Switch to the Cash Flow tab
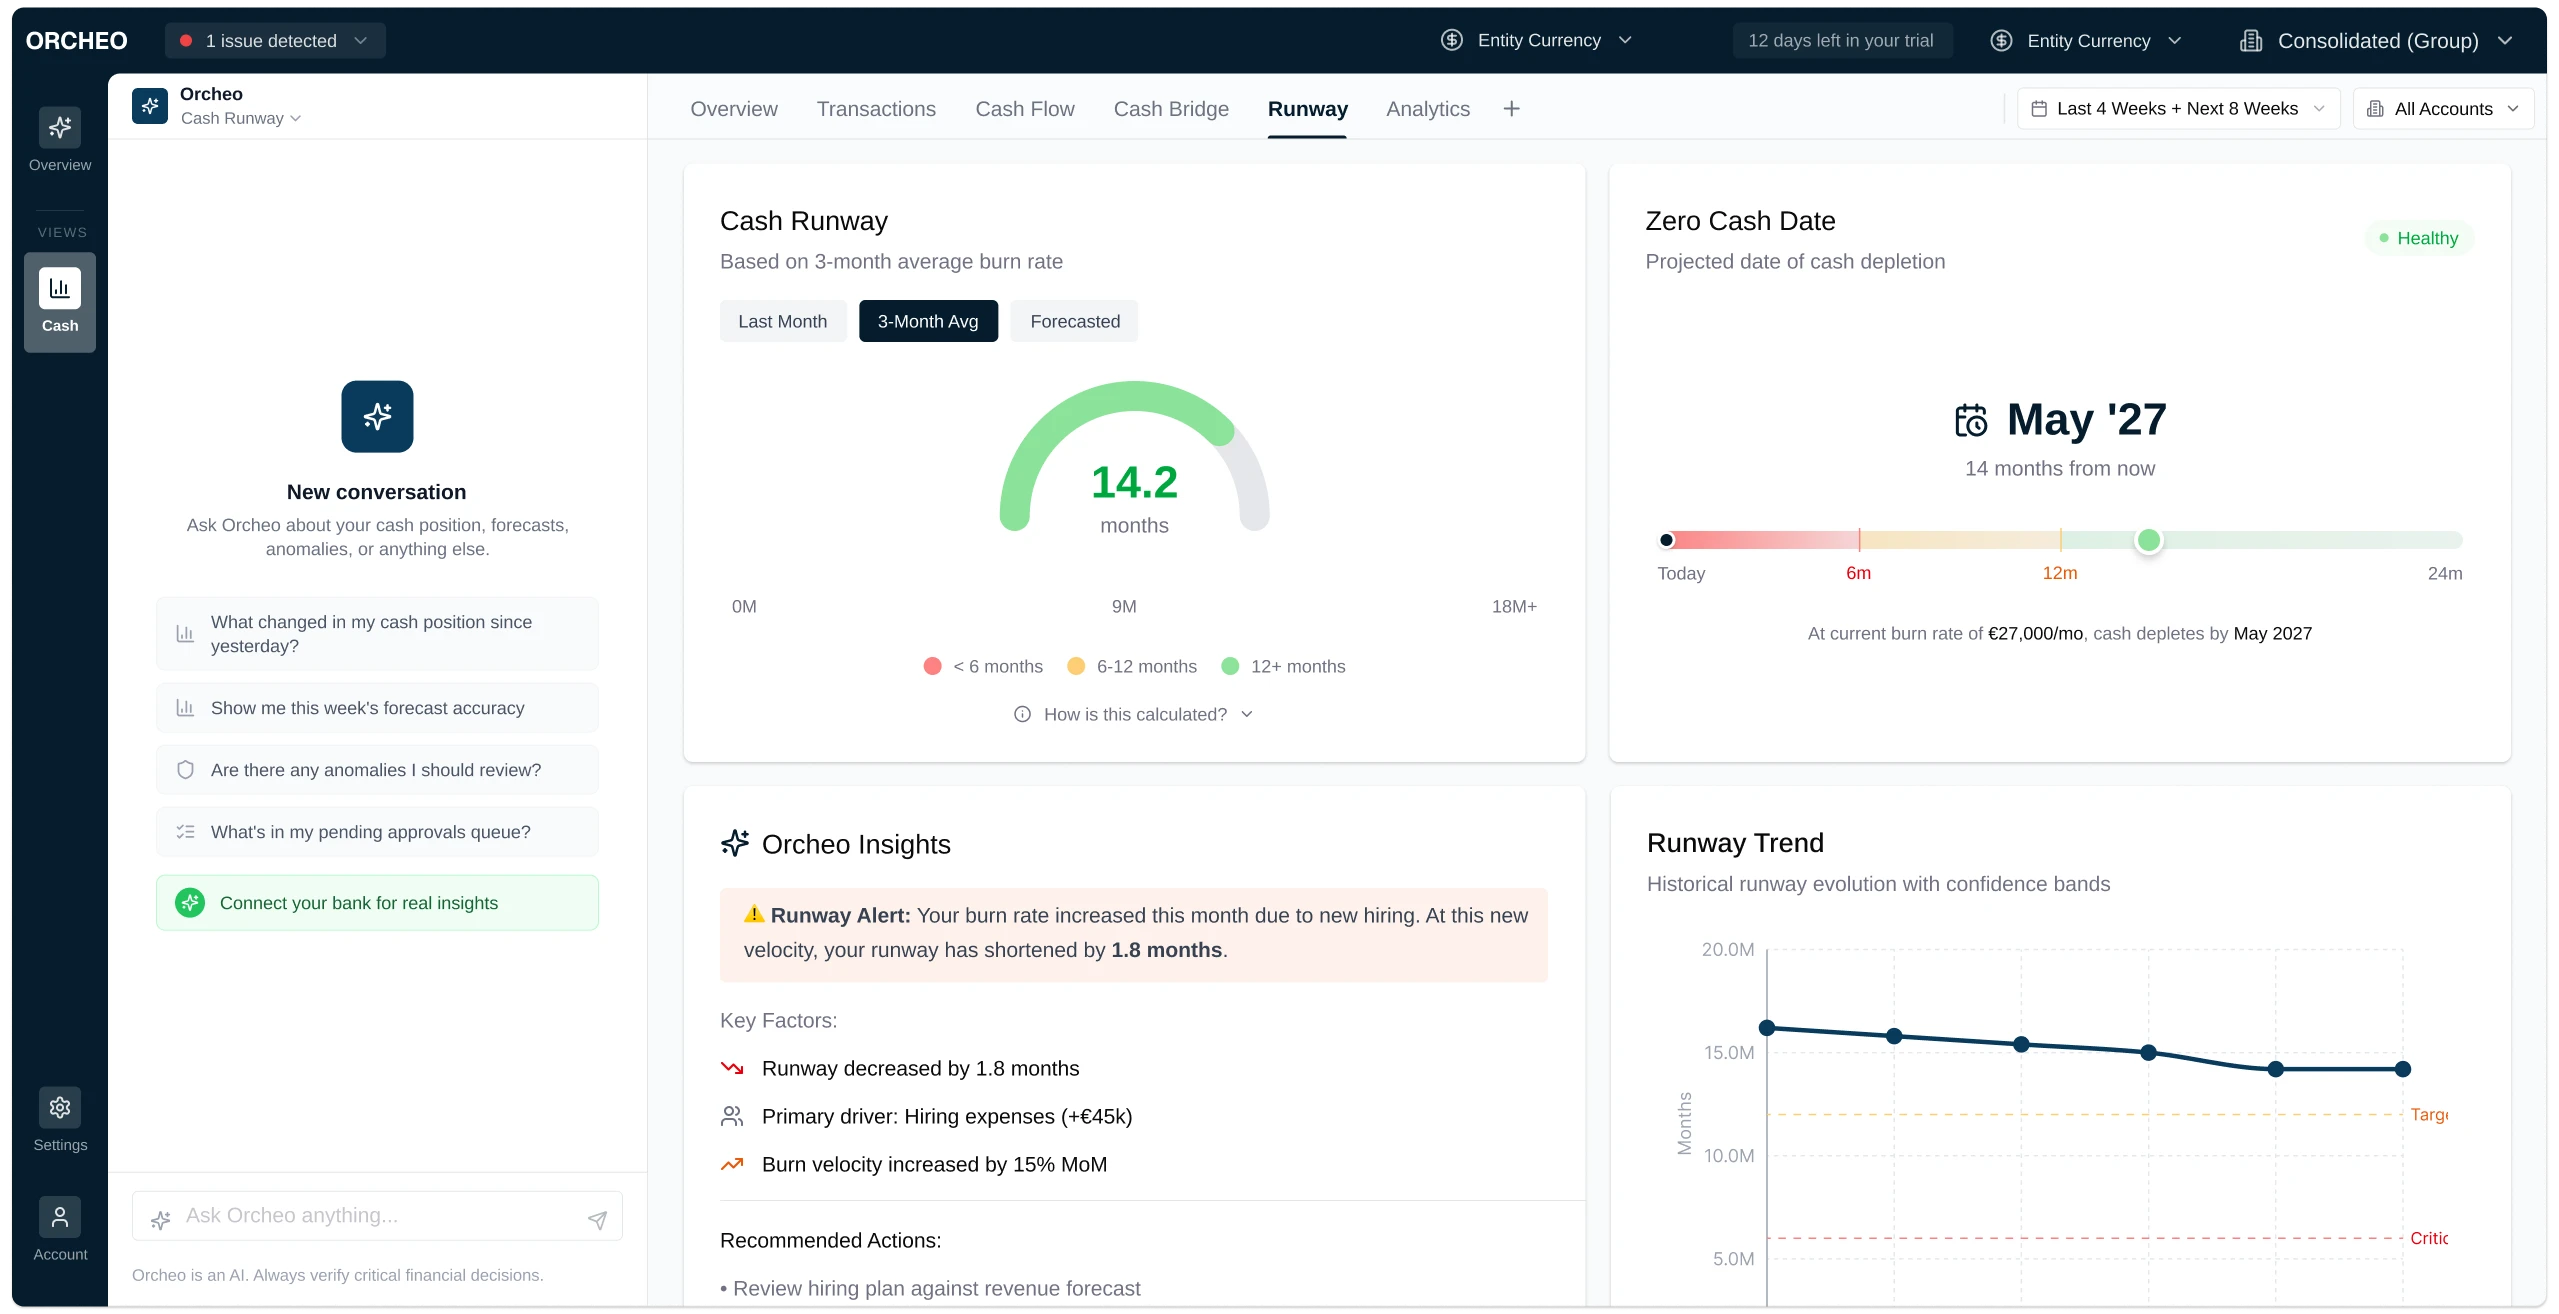Screen dimensions: 2559x1314 point(1025,109)
